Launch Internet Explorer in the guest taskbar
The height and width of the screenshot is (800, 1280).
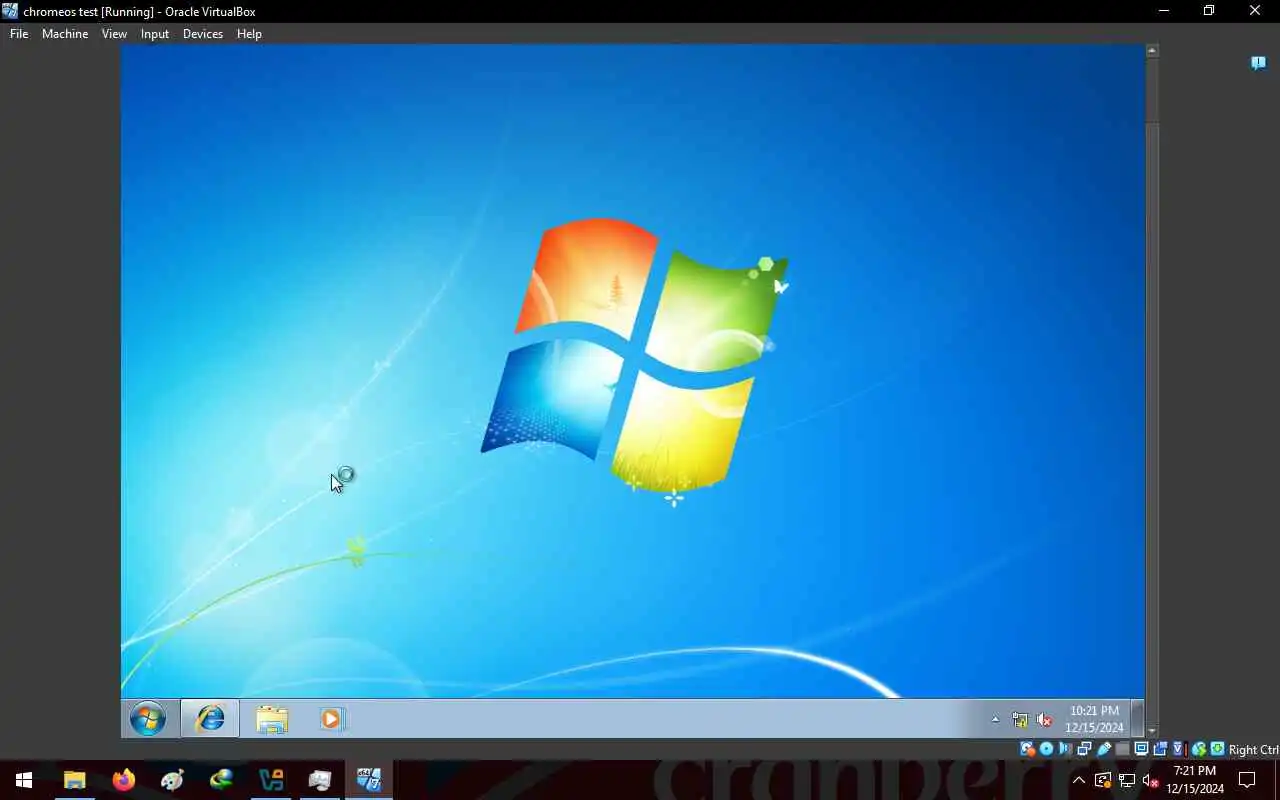pos(210,718)
